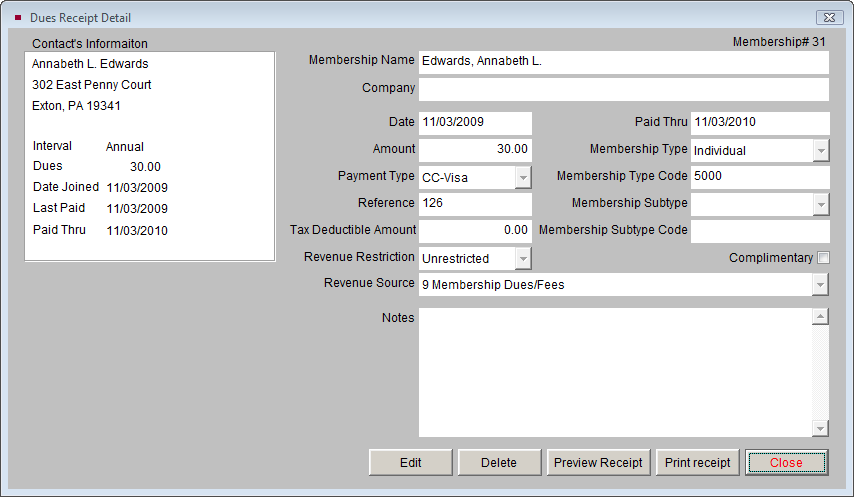The height and width of the screenshot is (497, 854).
Task: Click the Membership Subtype Code field
Action: coord(760,231)
